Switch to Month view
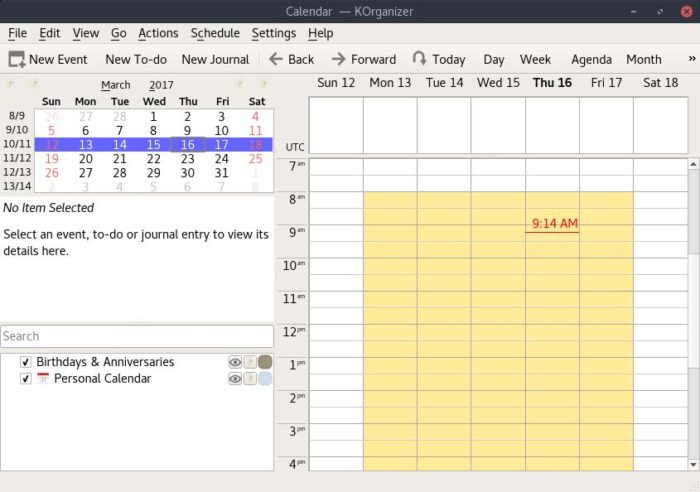 pyautogui.click(x=644, y=59)
